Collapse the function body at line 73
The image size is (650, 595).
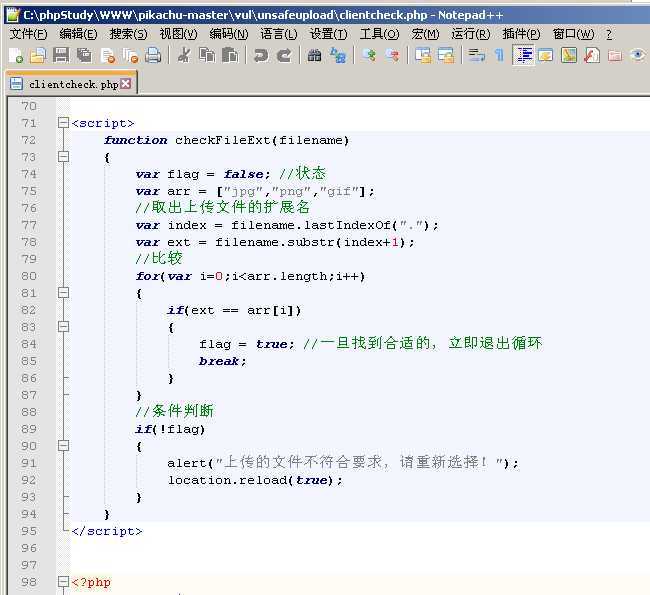tap(63, 157)
